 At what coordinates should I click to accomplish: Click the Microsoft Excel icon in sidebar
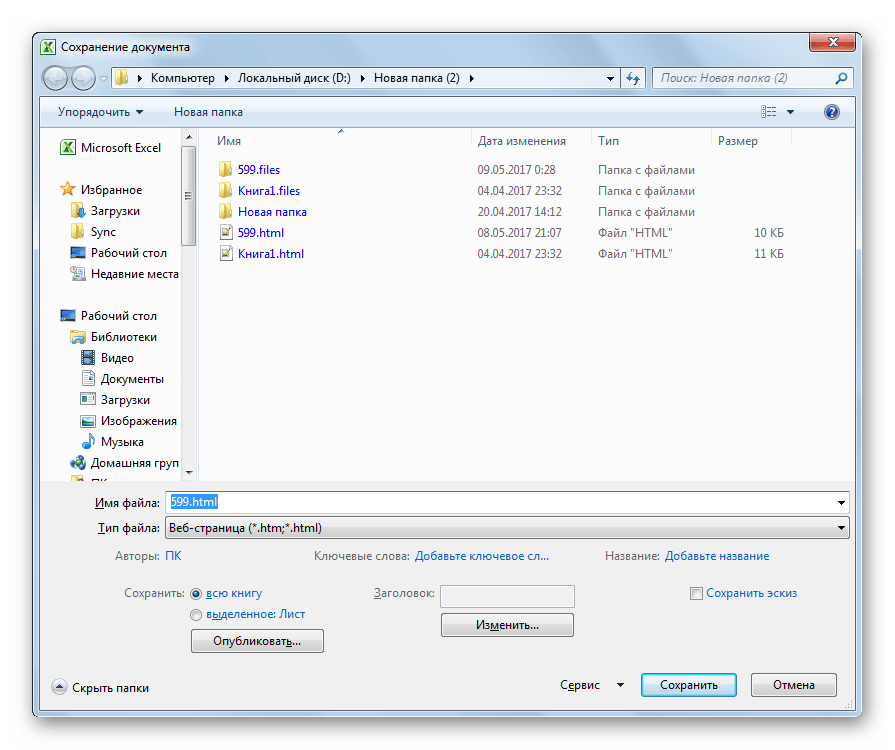pos(68,148)
